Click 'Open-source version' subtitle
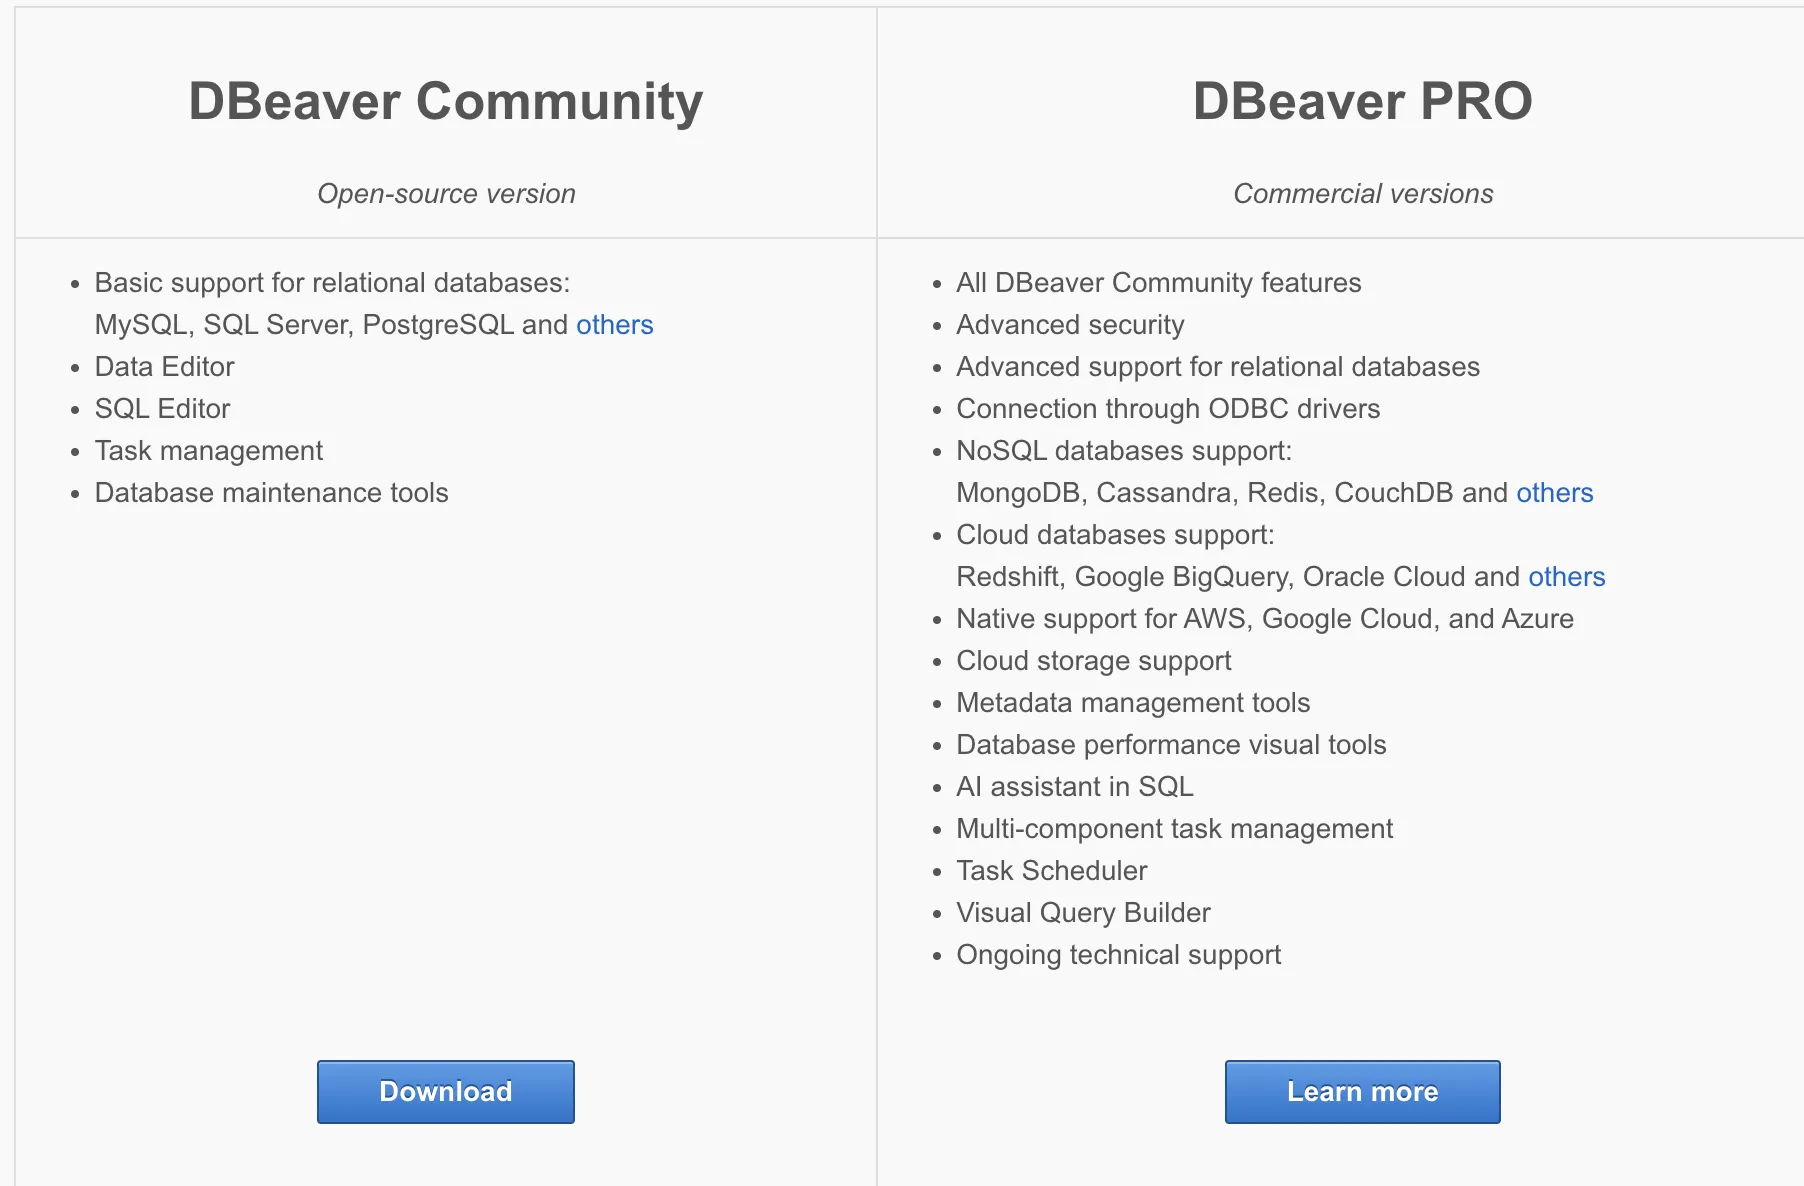Screen dimensions: 1804x1186 click(446, 194)
